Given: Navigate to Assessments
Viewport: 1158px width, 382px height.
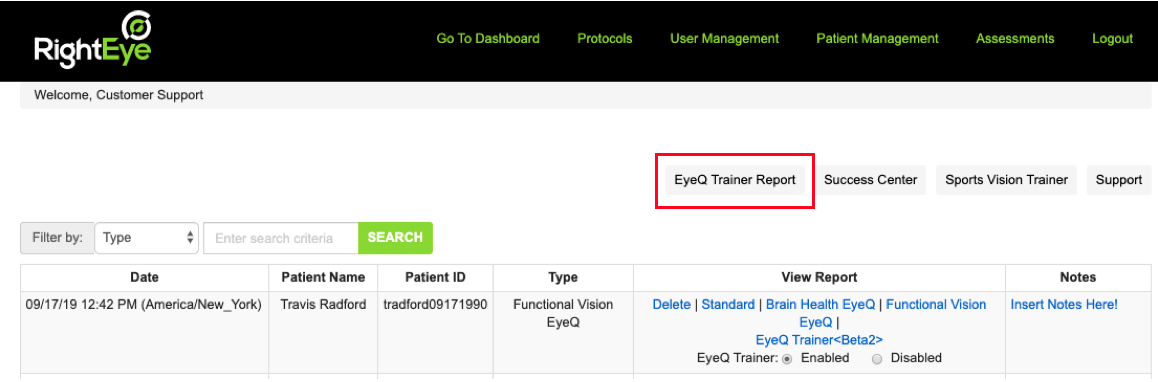Looking at the screenshot, I should tap(1015, 38).
